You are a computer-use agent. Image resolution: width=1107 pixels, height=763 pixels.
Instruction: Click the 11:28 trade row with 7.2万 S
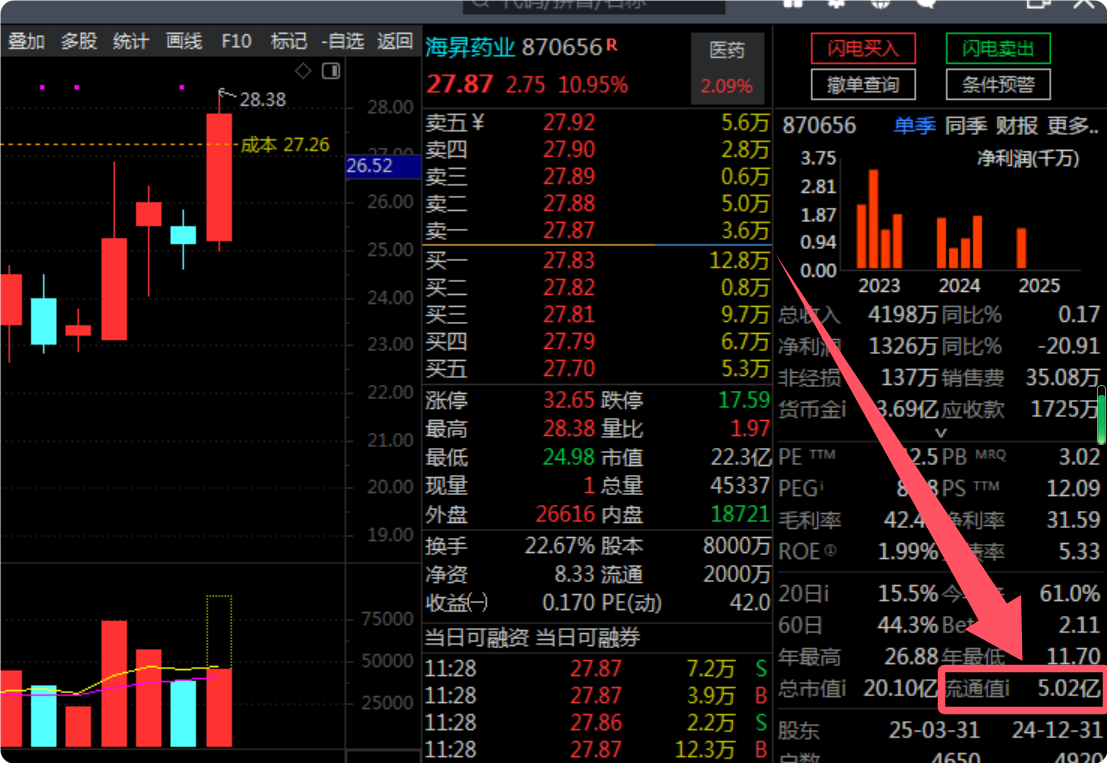point(597,668)
